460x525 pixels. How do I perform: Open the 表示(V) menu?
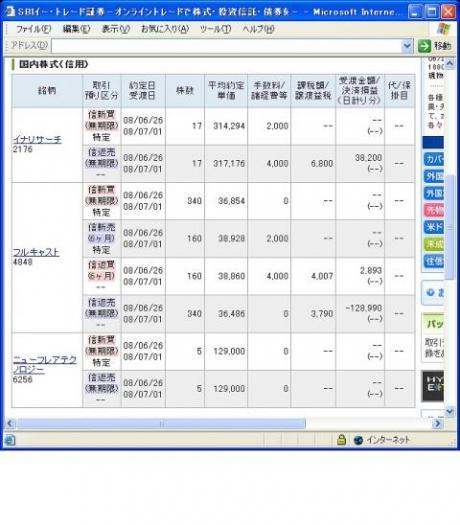[116, 29]
